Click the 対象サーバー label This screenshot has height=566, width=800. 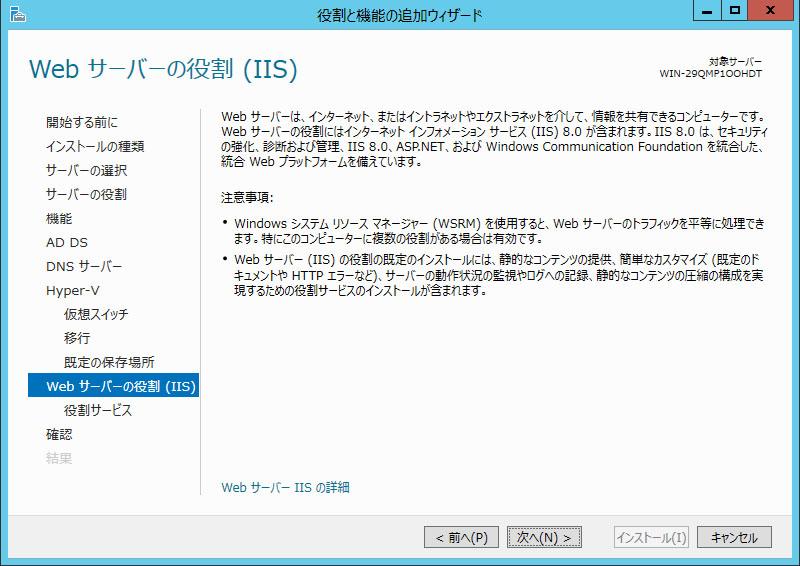pyautogui.click(x=735, y=62)
